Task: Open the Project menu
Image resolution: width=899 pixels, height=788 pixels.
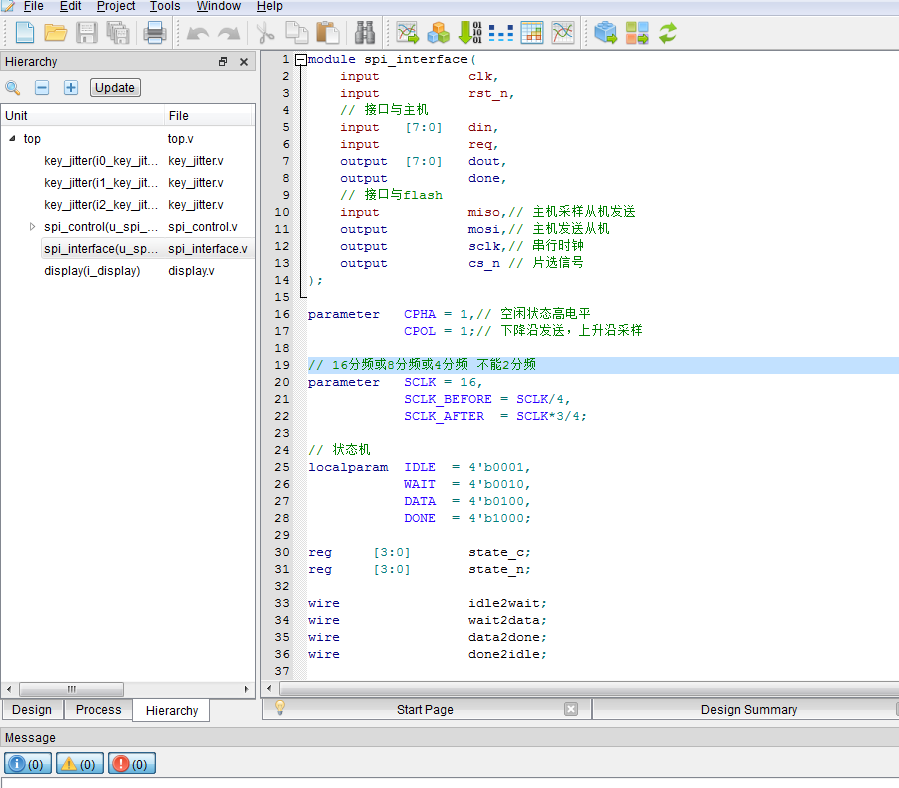Action: click(116, 6)
